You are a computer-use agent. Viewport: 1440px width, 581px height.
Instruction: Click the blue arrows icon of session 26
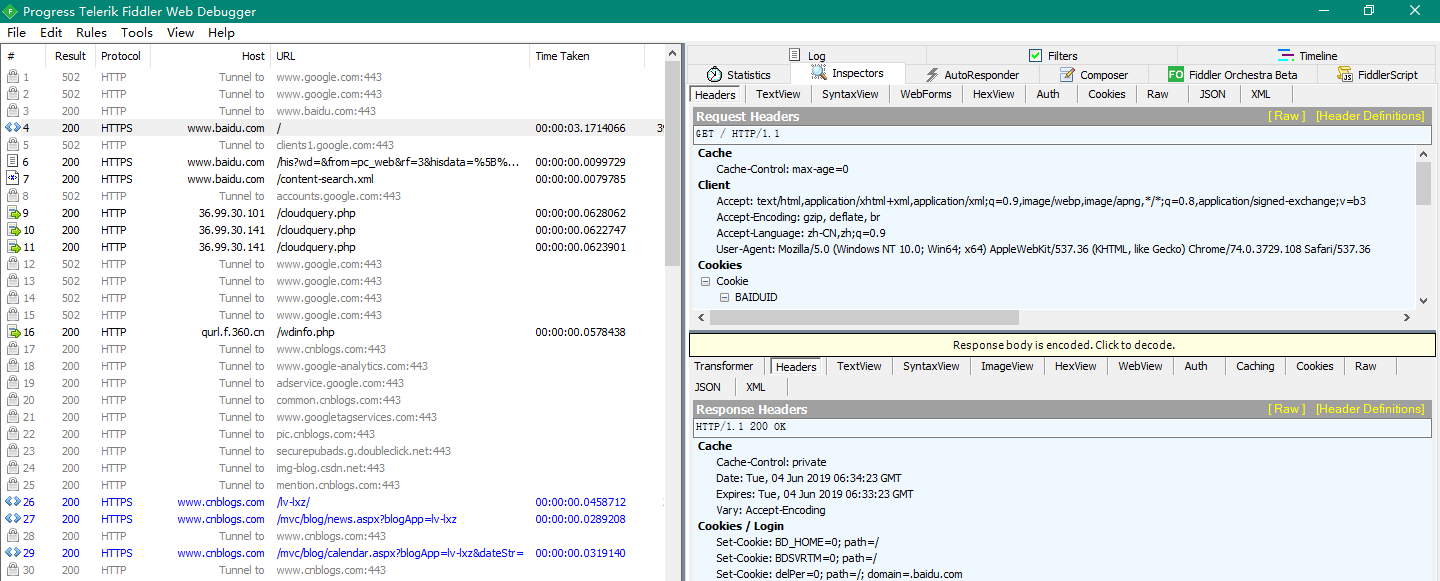coord(12,502)
